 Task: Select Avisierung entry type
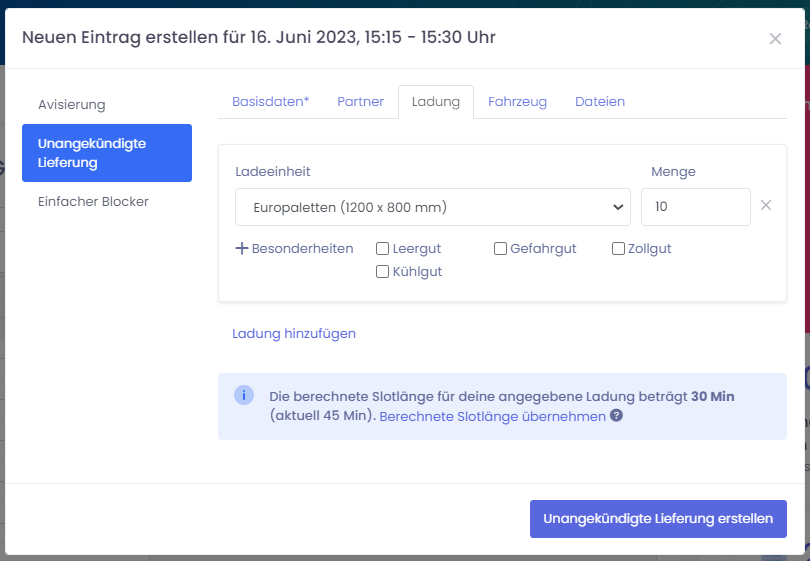72,105
